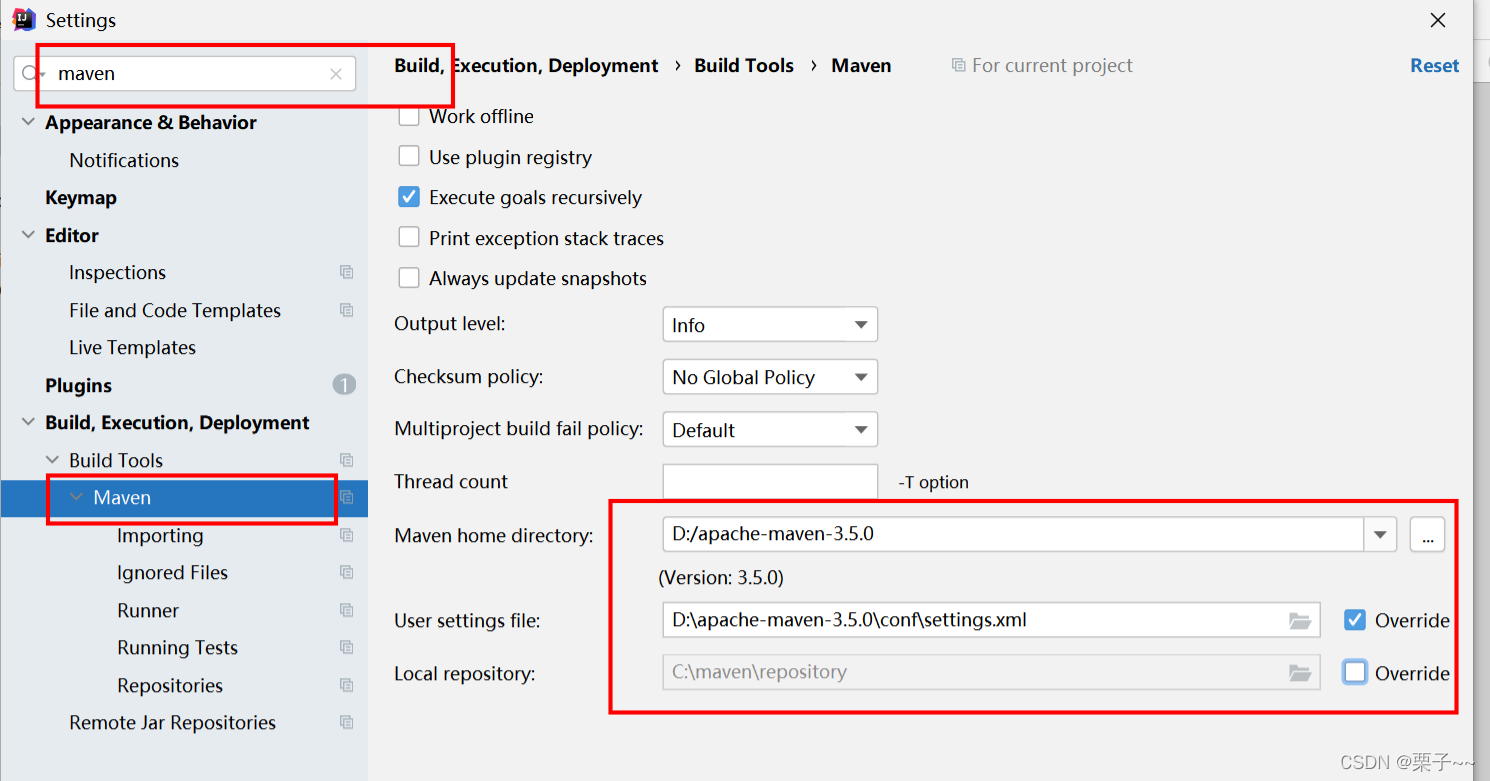
Task: Click project-level icon next to Running Tests
Action: tap(346, 647)
